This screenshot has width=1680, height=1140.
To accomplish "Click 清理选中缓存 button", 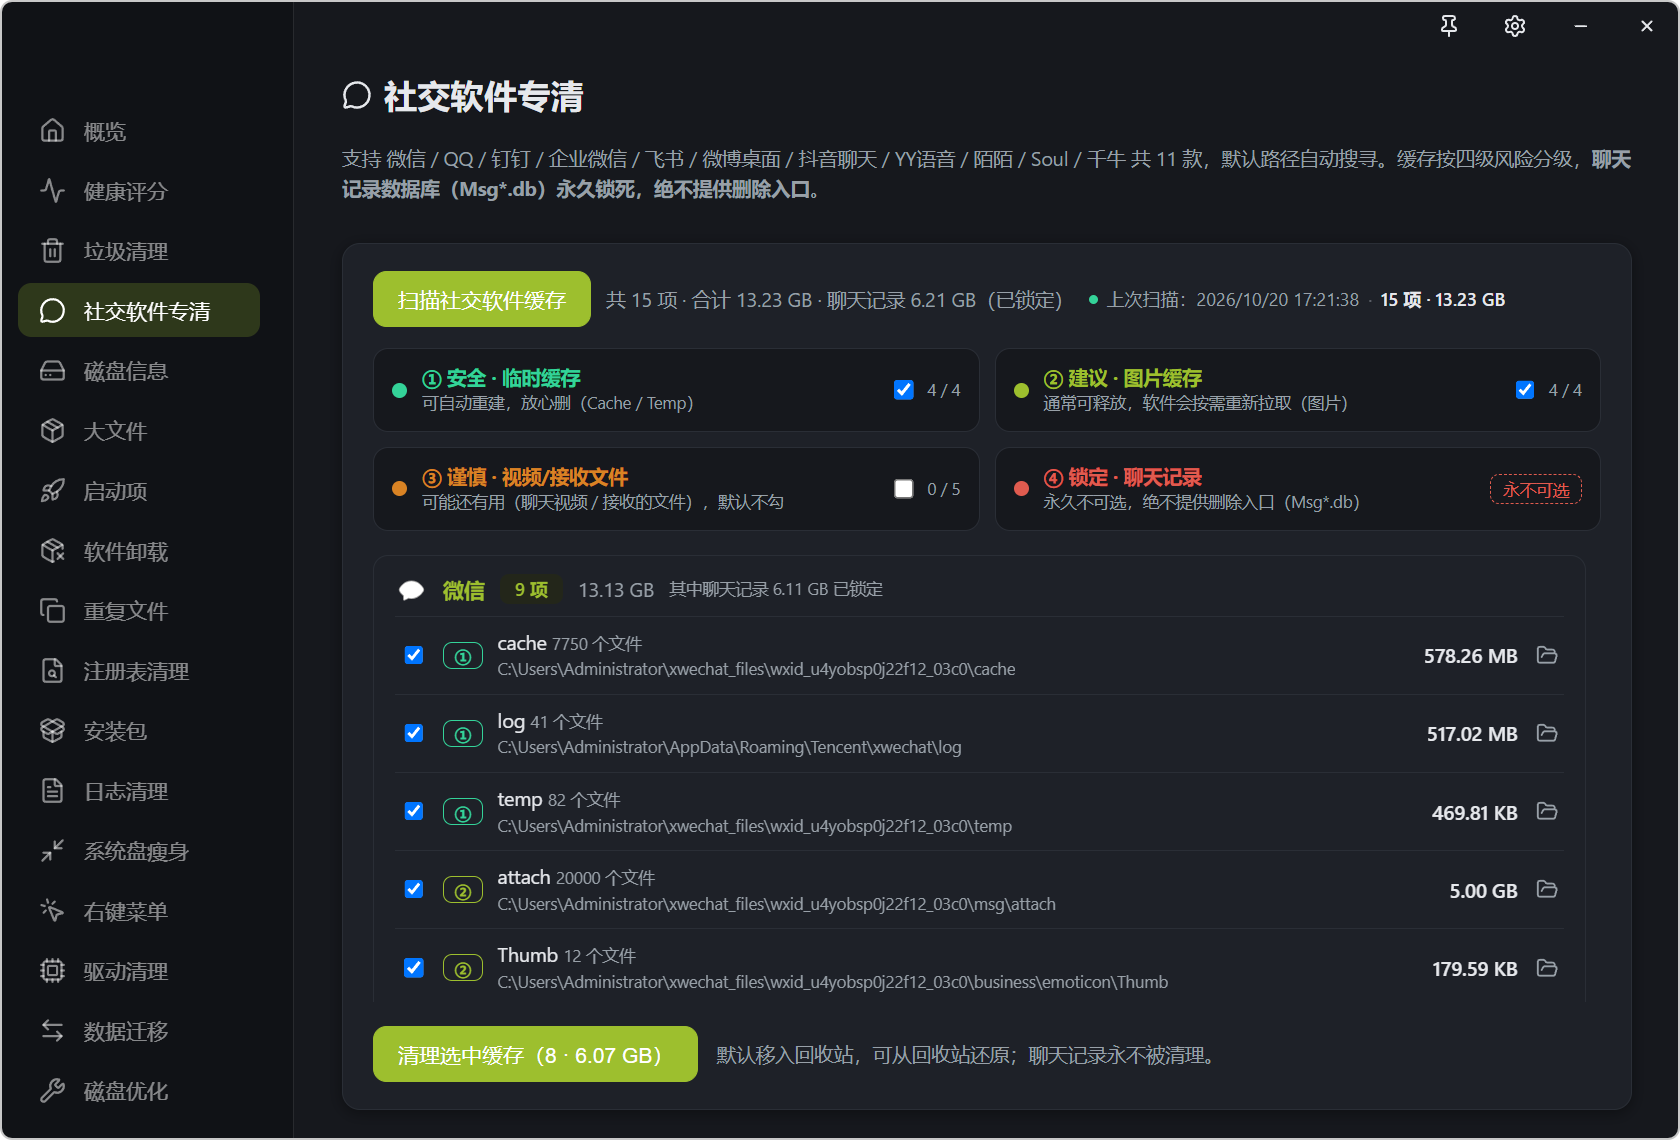I will click(535, 1054).
